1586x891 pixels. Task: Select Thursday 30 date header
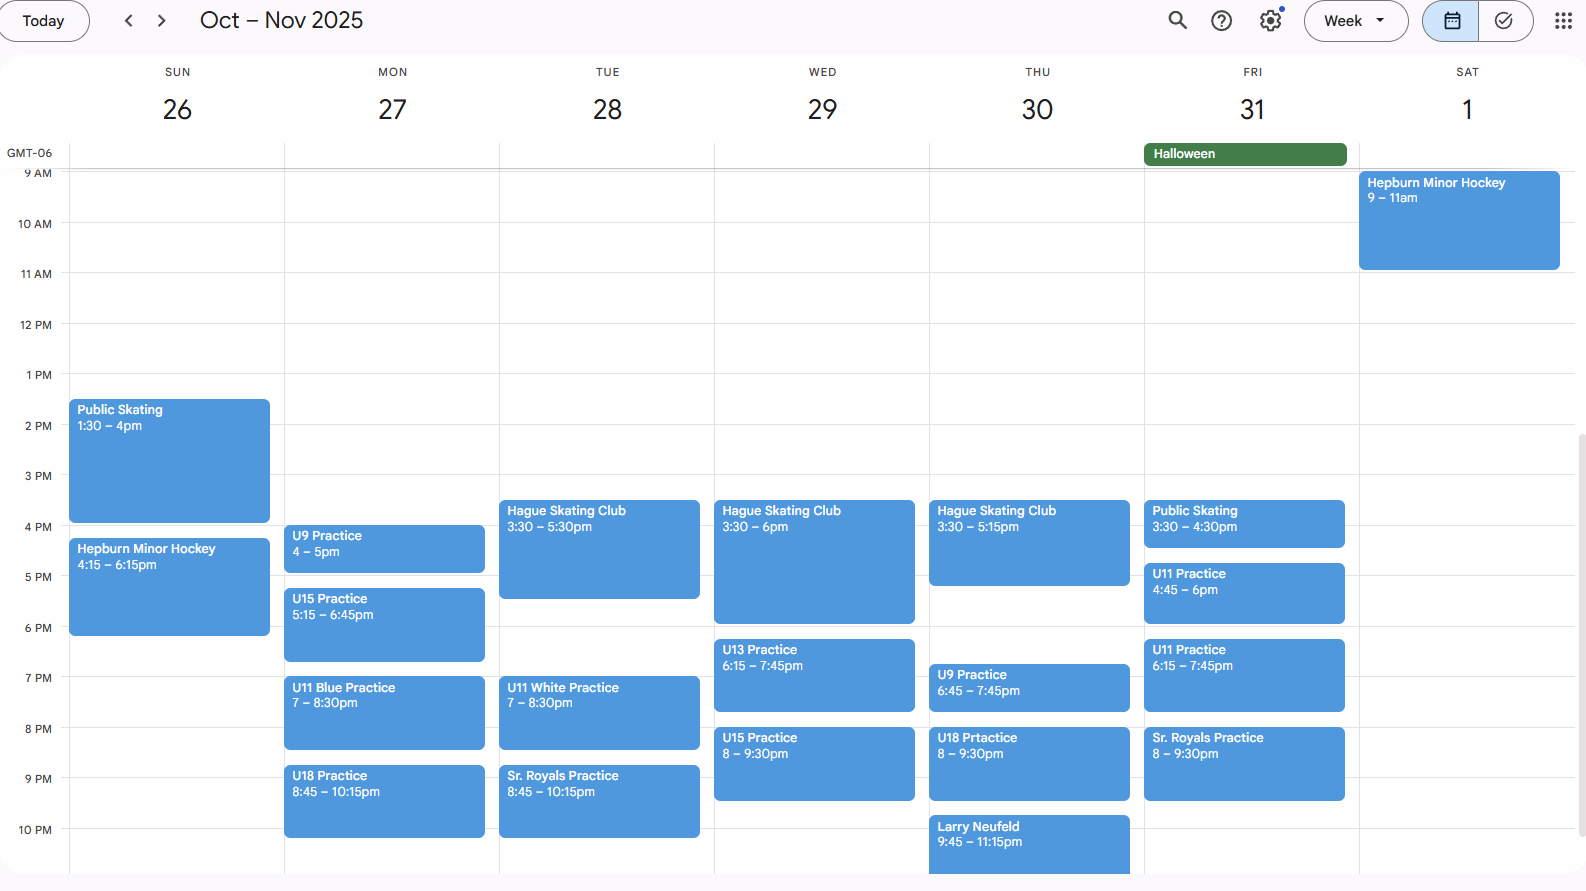click(x=1037, y=109)
